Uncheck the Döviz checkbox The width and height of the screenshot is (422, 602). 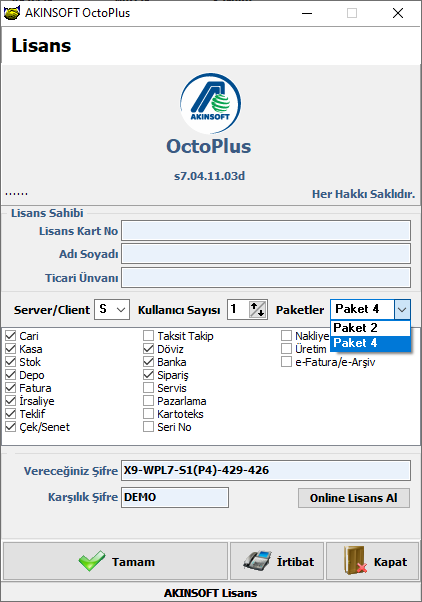click(148, 349)
